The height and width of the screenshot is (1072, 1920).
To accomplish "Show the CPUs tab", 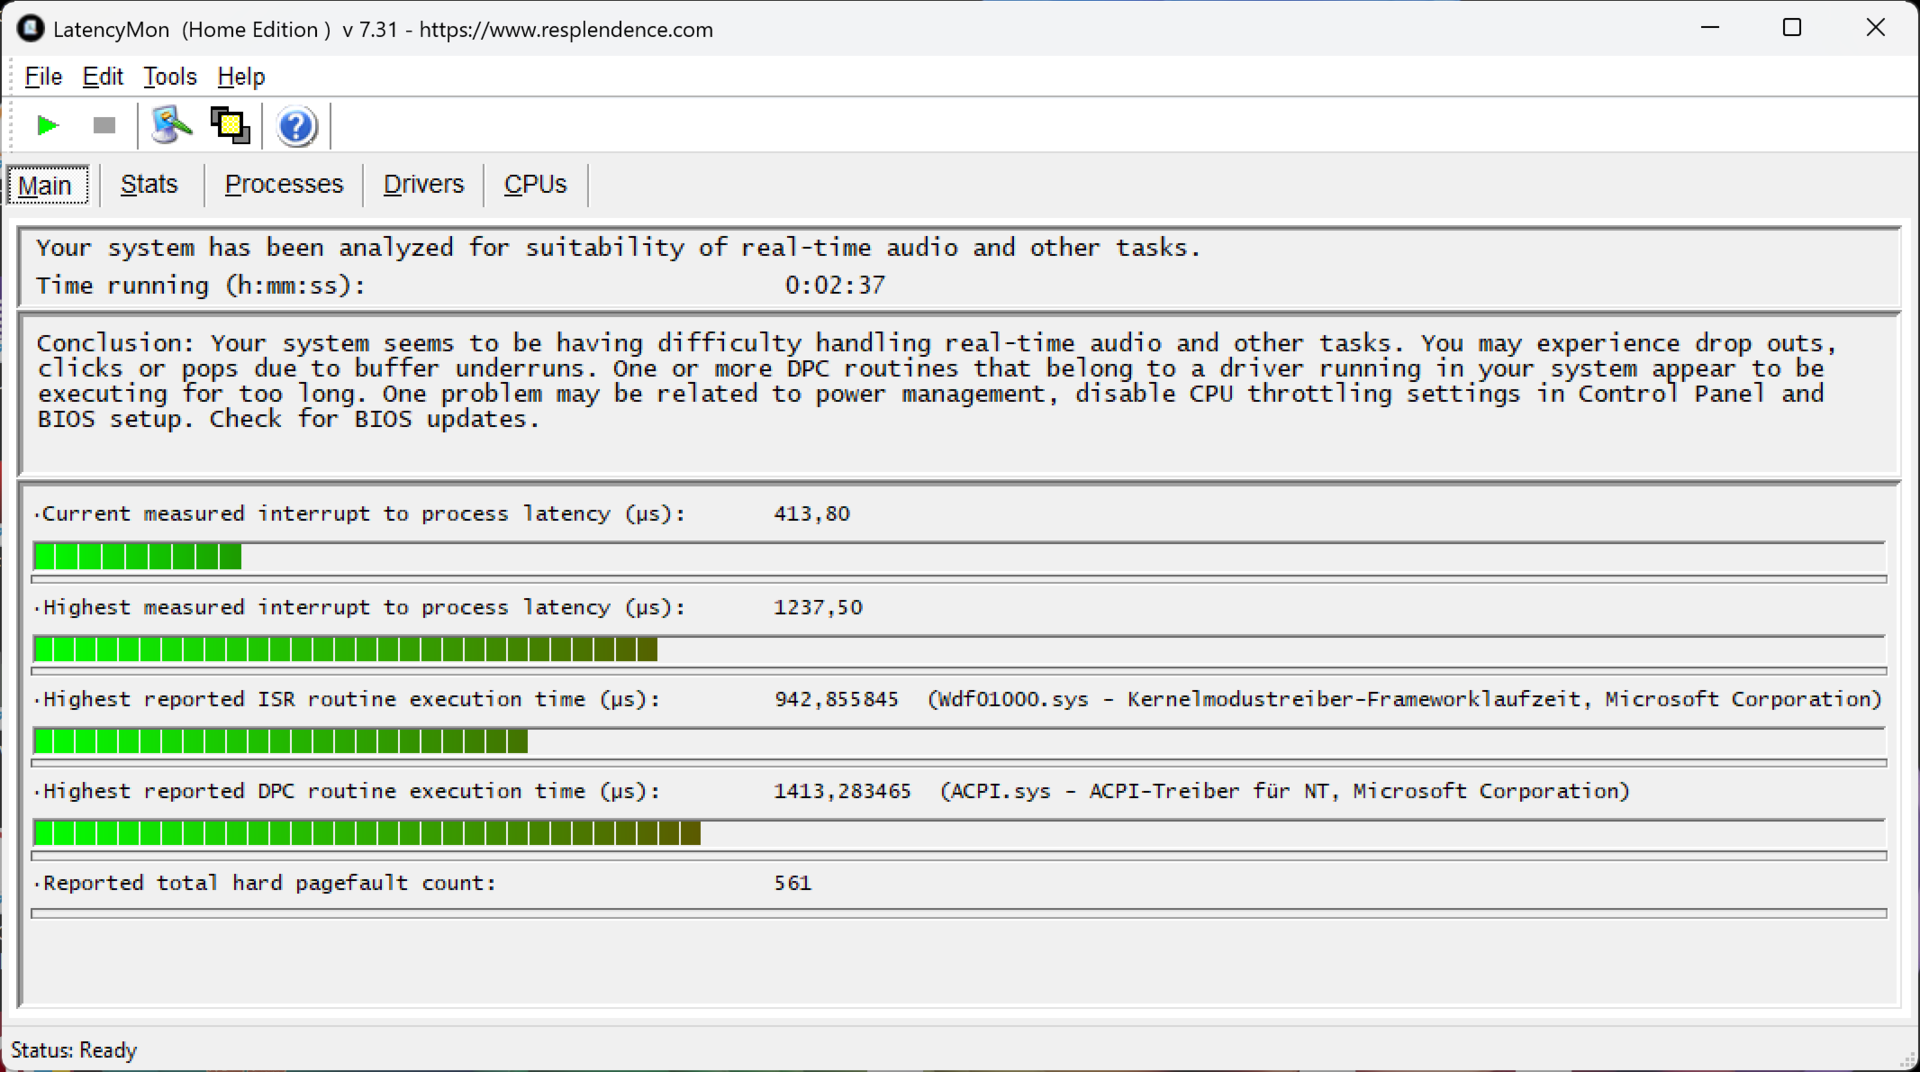I will coord(535,185).
